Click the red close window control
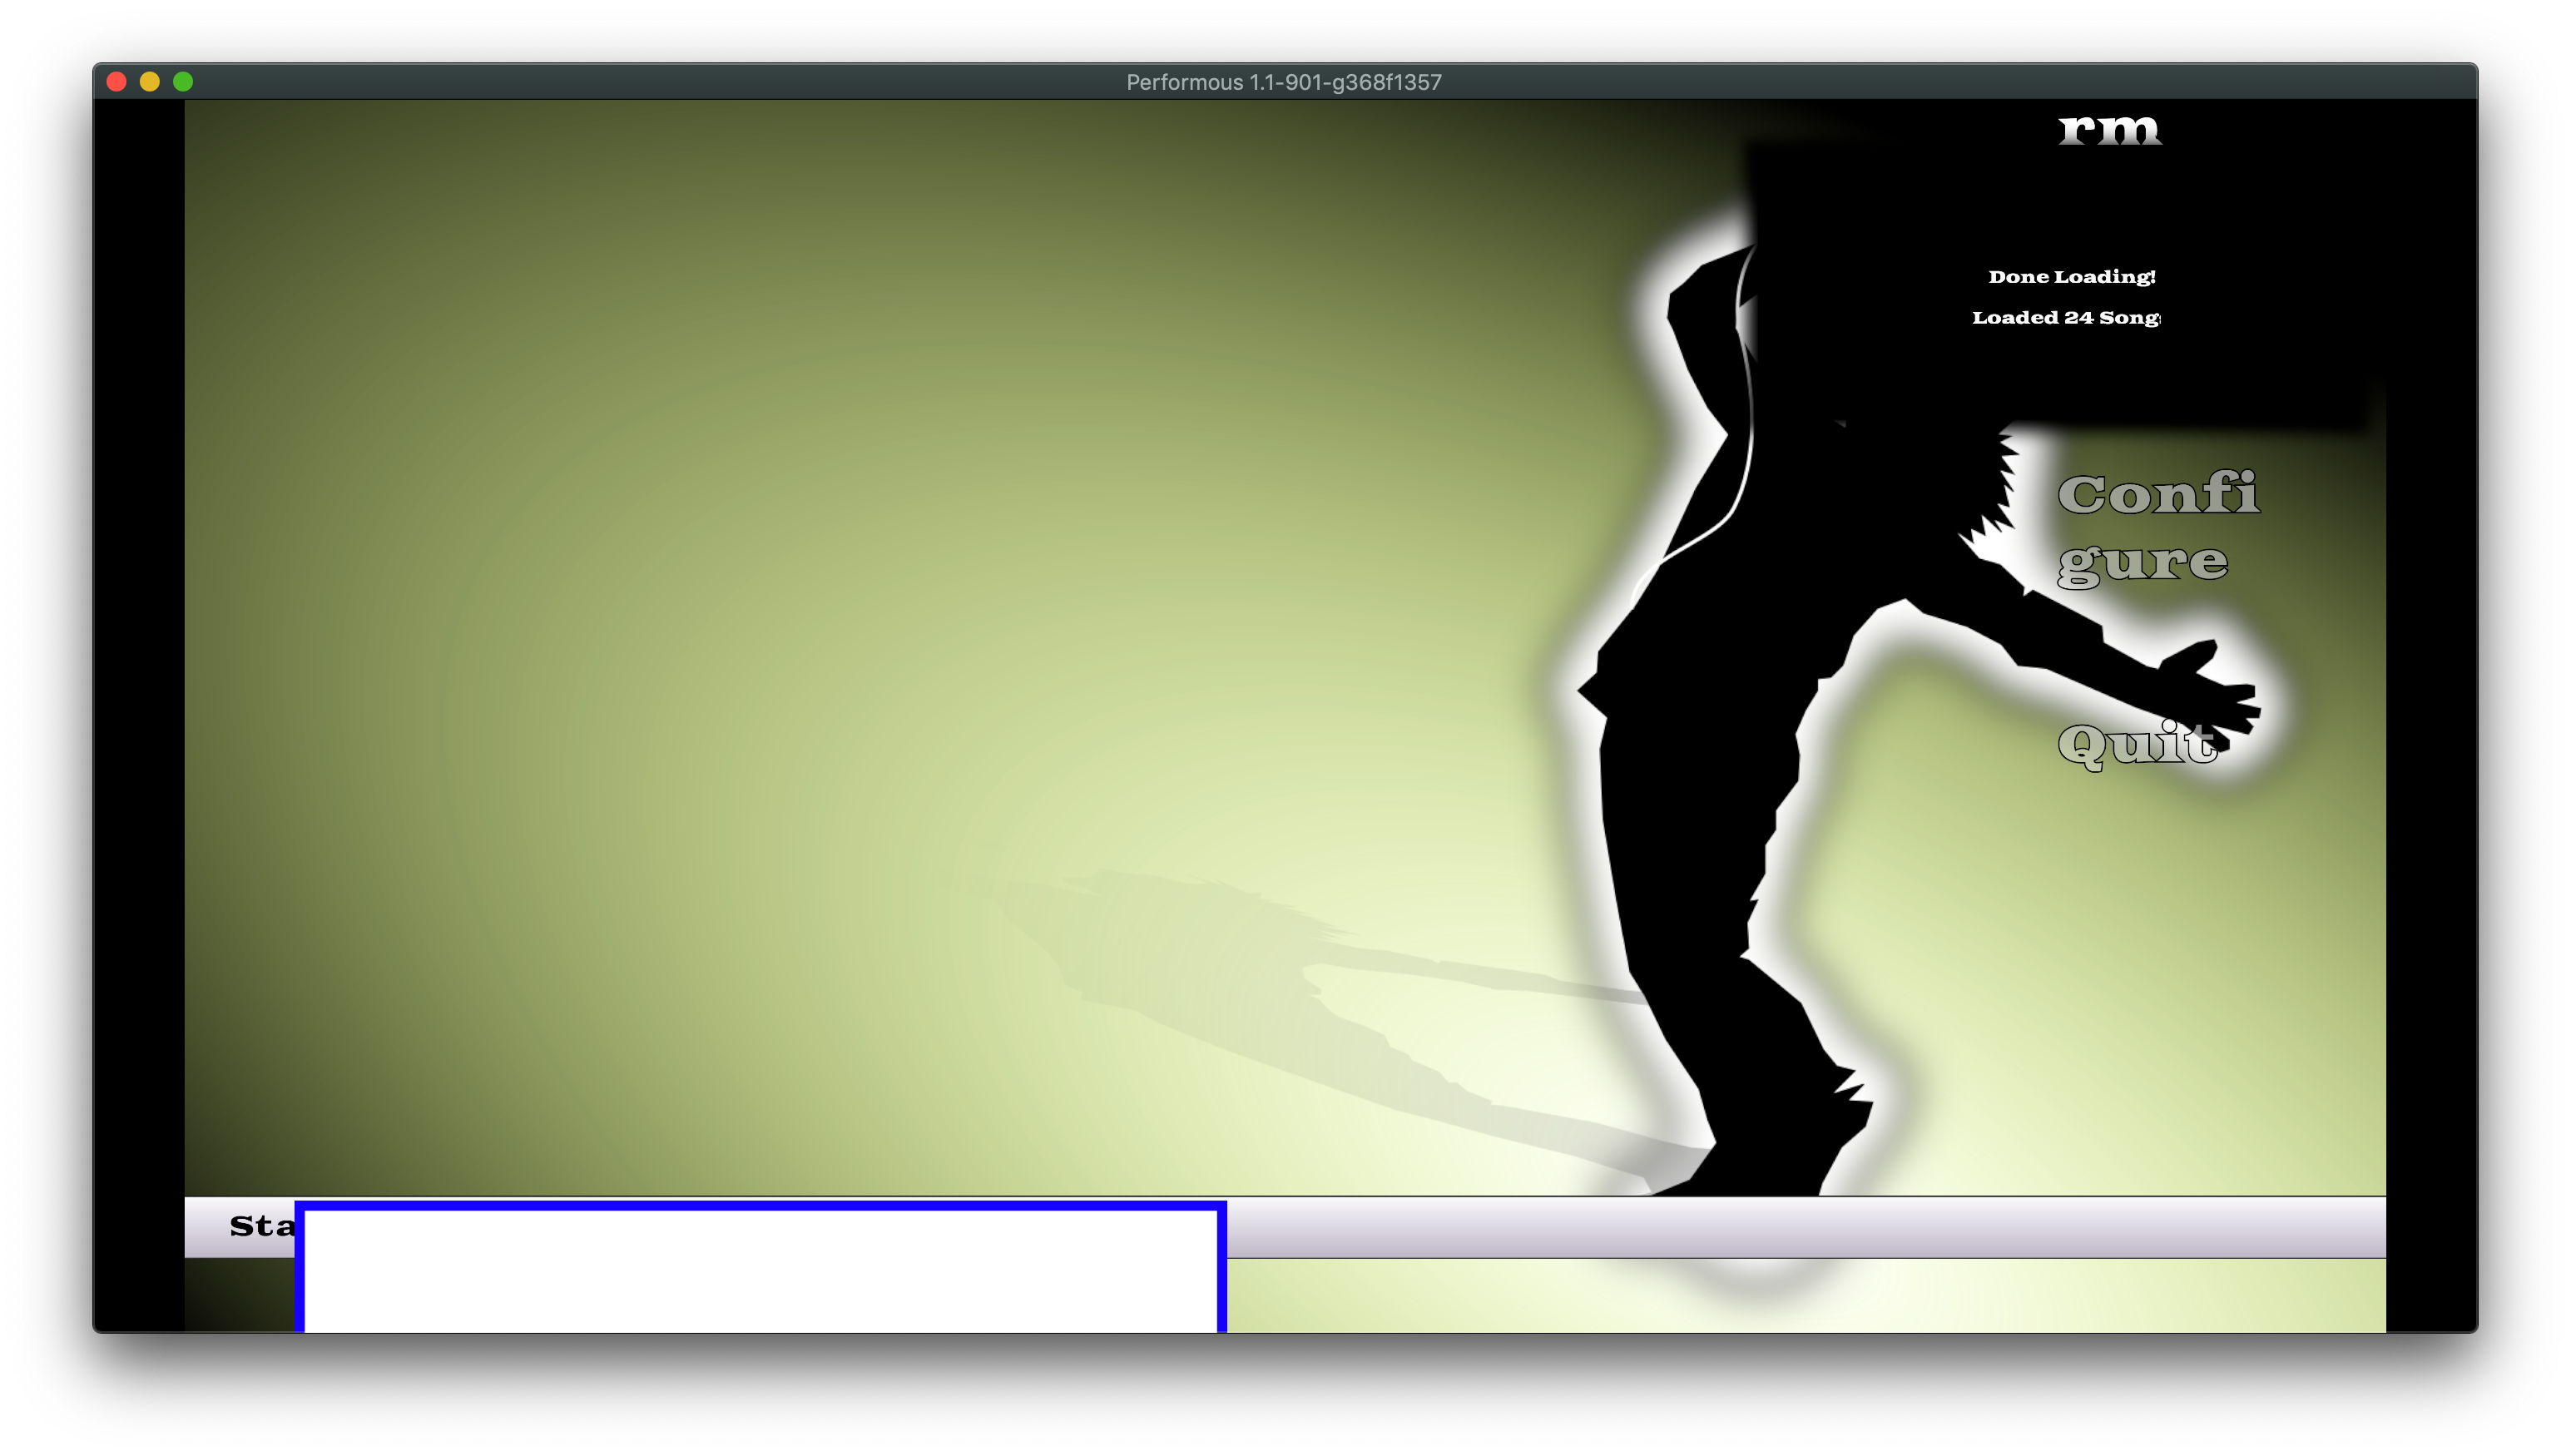 point(117,81)
